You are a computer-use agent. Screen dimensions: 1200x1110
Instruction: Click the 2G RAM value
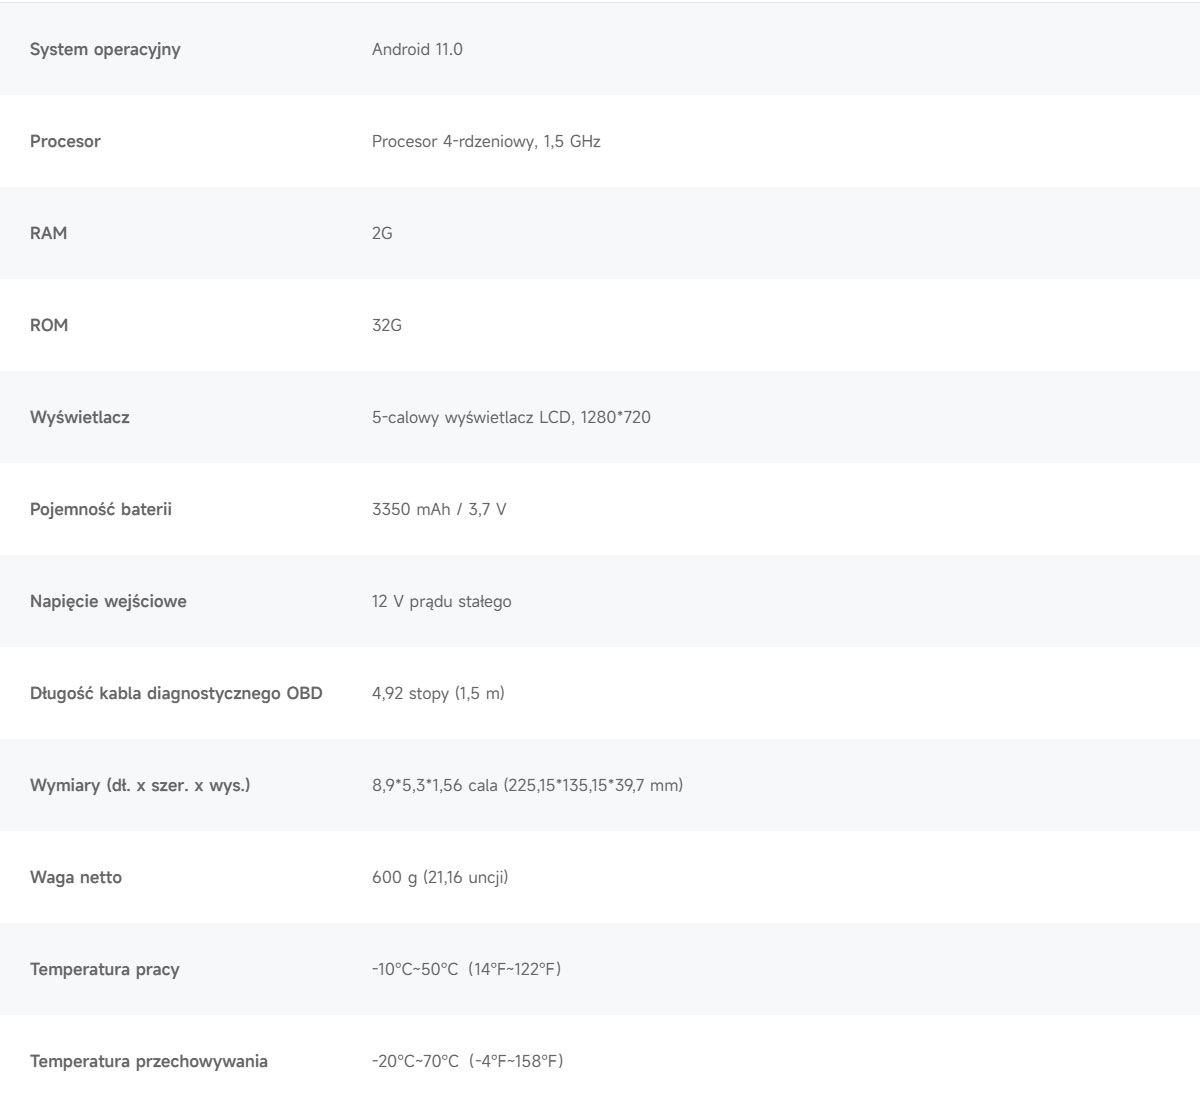pyautogui.click(x=382, y=233)
